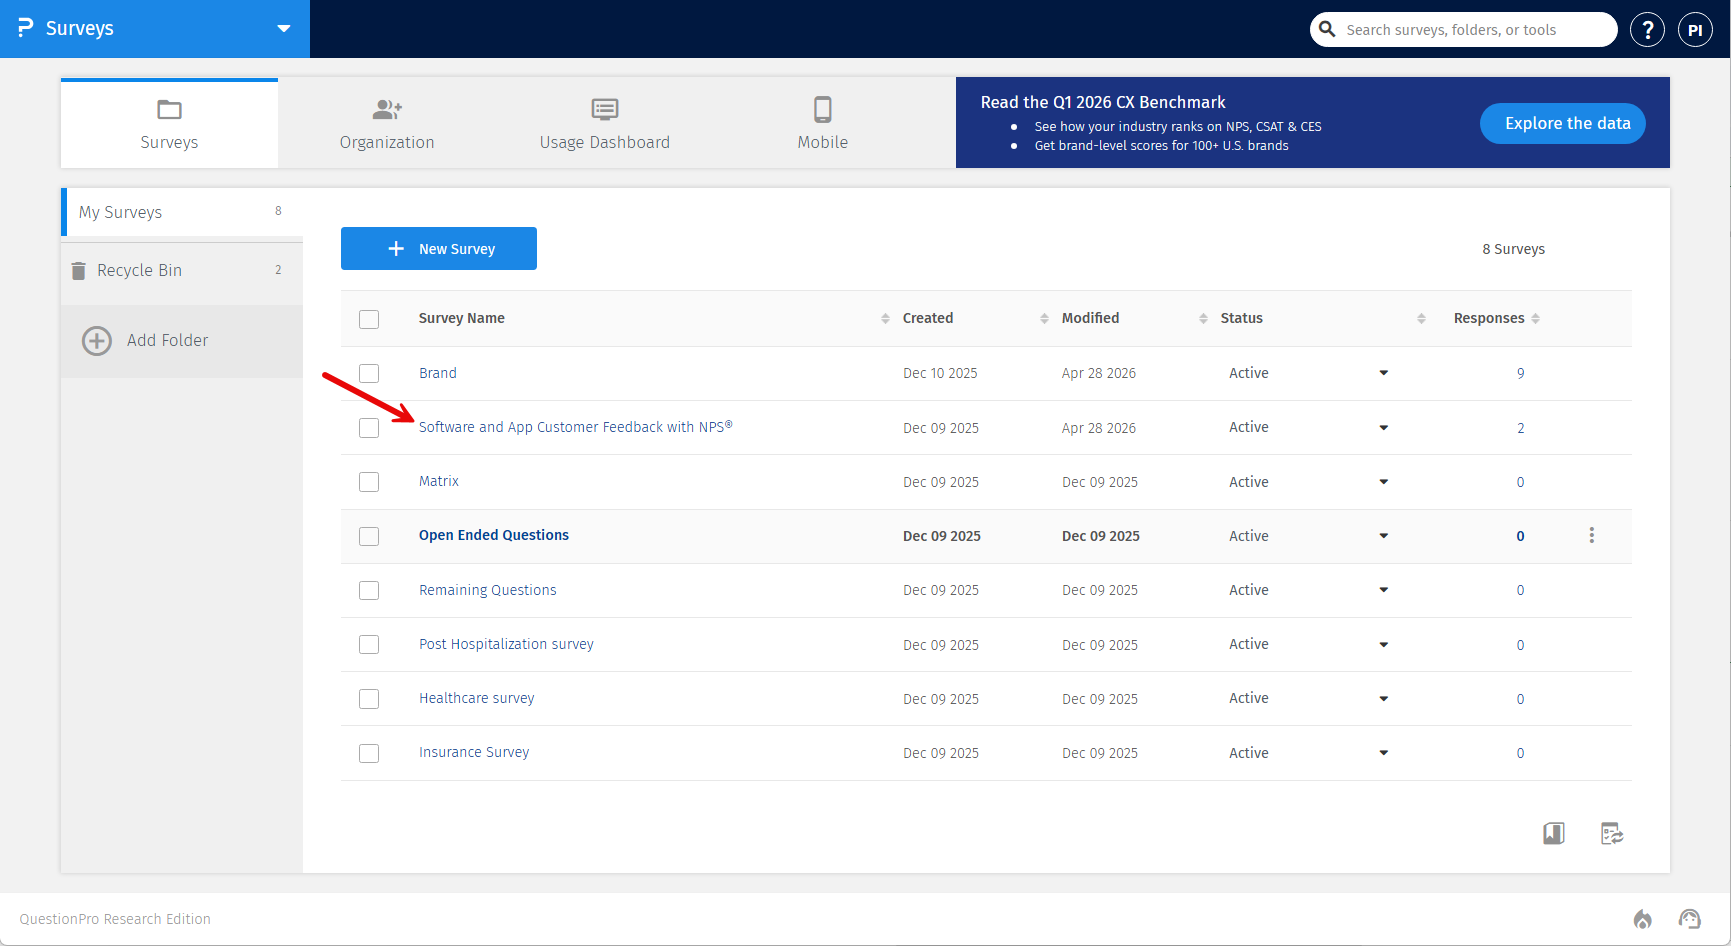
Task: Select My Surveys folder
Action: pyautogui.click(x=182, y=212)
